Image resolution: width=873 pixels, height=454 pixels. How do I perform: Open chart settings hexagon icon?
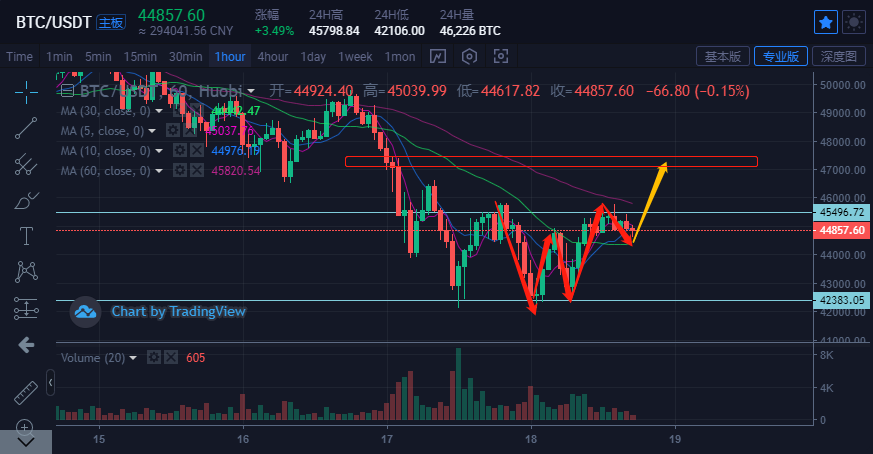pos(470,56)
